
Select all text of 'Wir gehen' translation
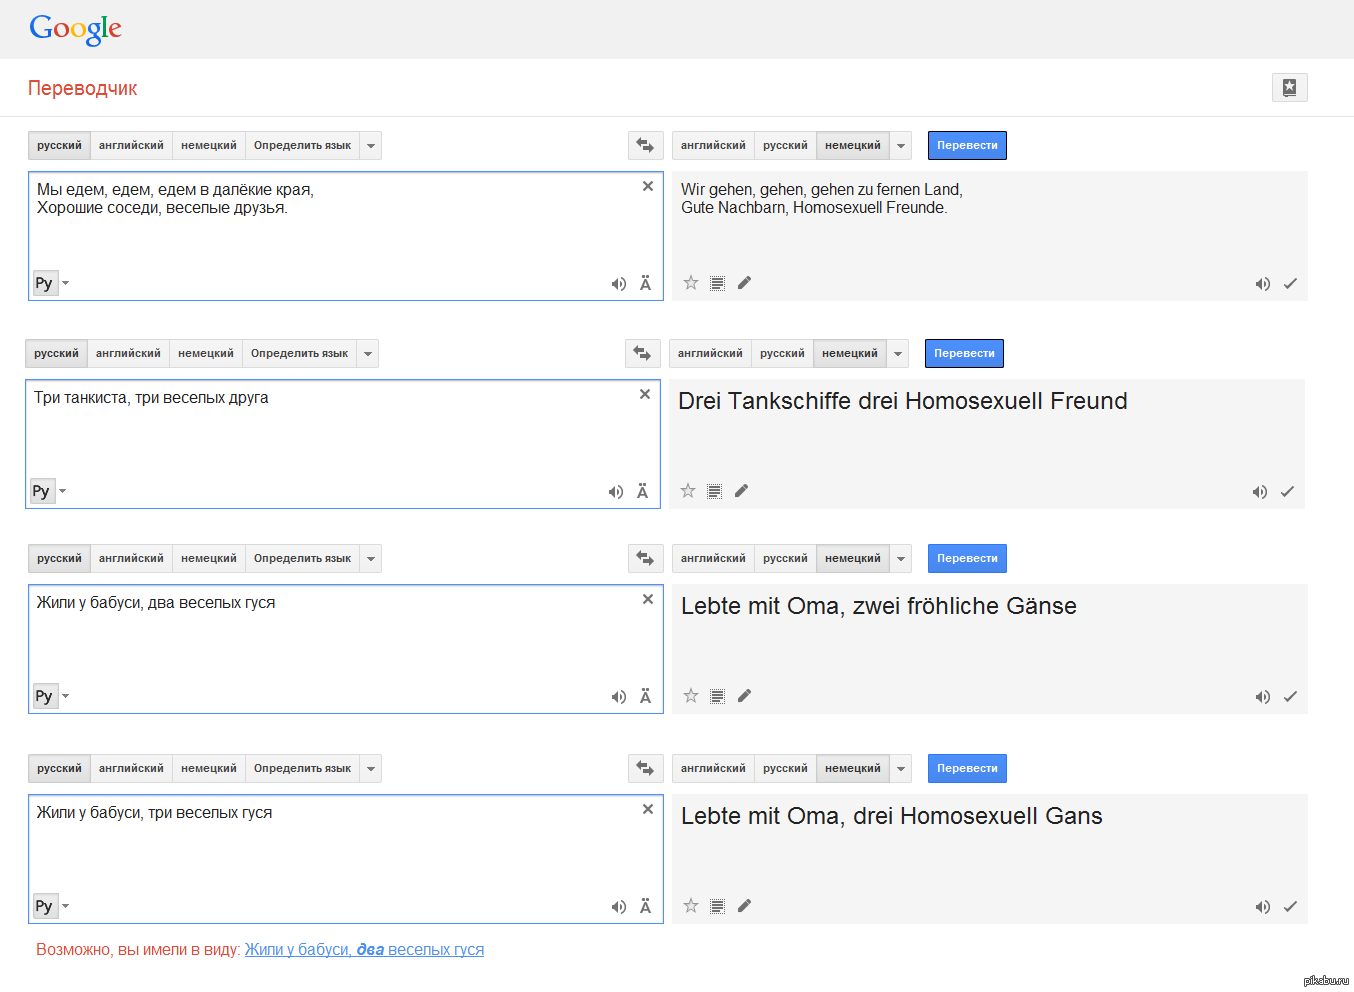click(717, 284)
